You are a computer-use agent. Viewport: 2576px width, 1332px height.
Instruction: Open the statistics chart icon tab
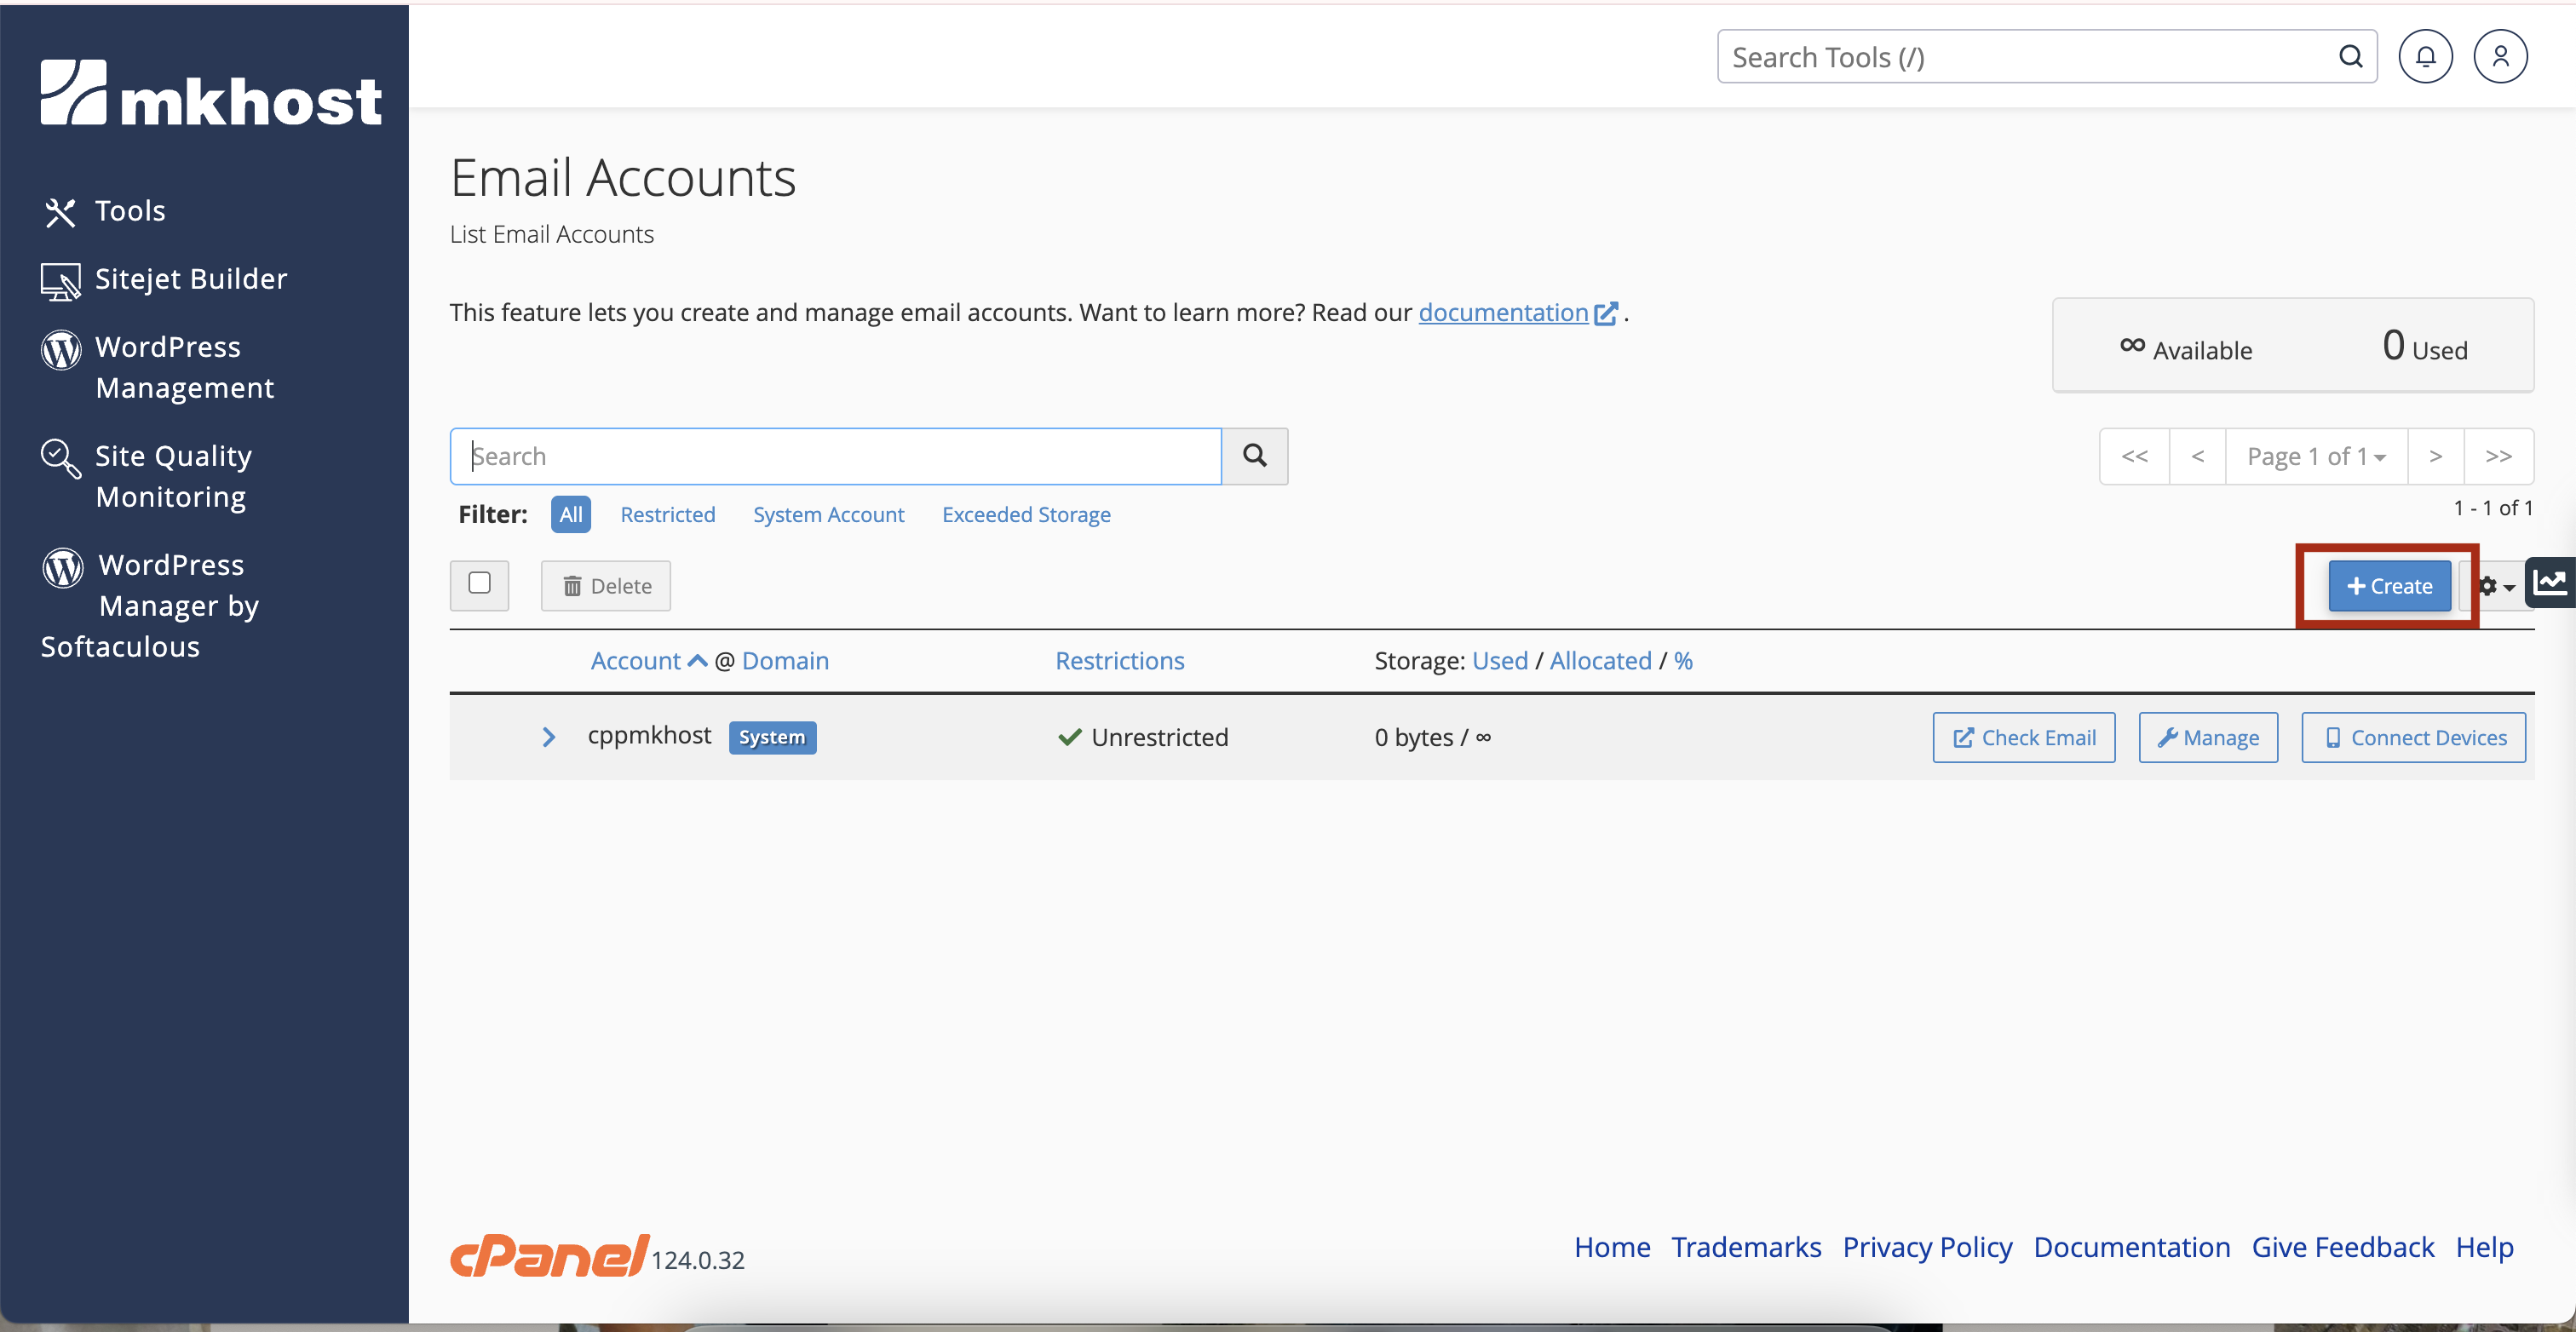tap(2550, 582)
